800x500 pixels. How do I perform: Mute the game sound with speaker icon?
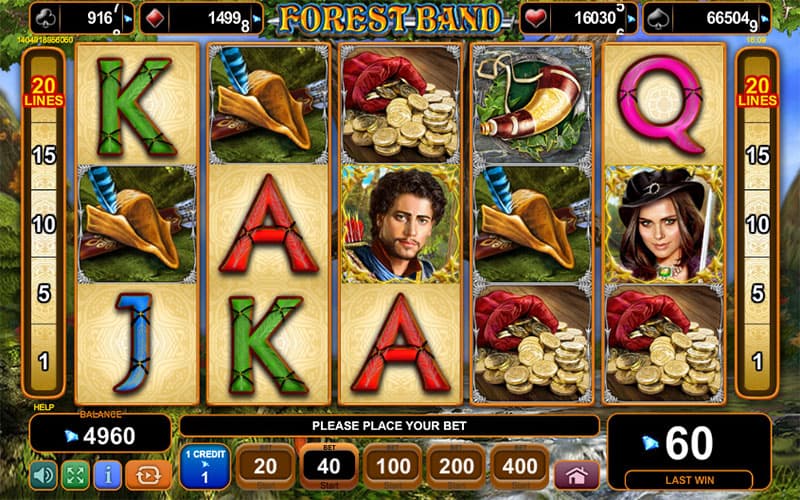point(43,475)
